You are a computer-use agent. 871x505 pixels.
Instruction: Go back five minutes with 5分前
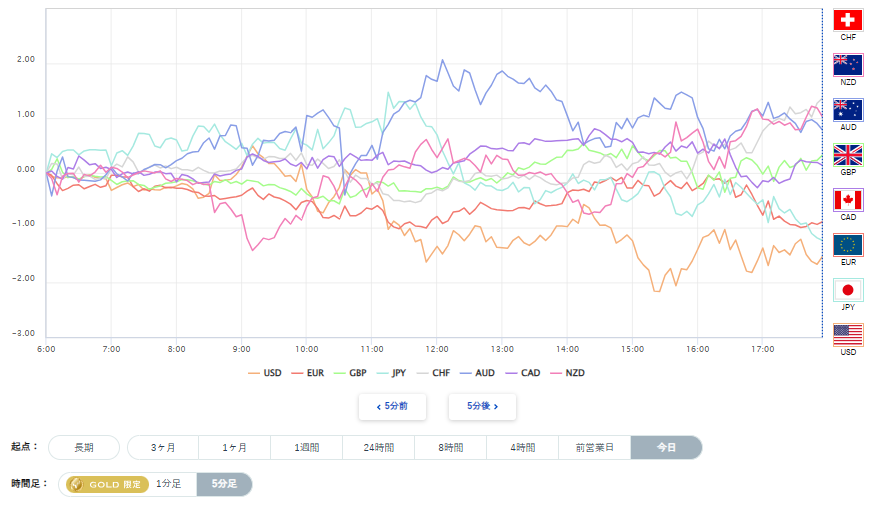click(x=392, y=407)
